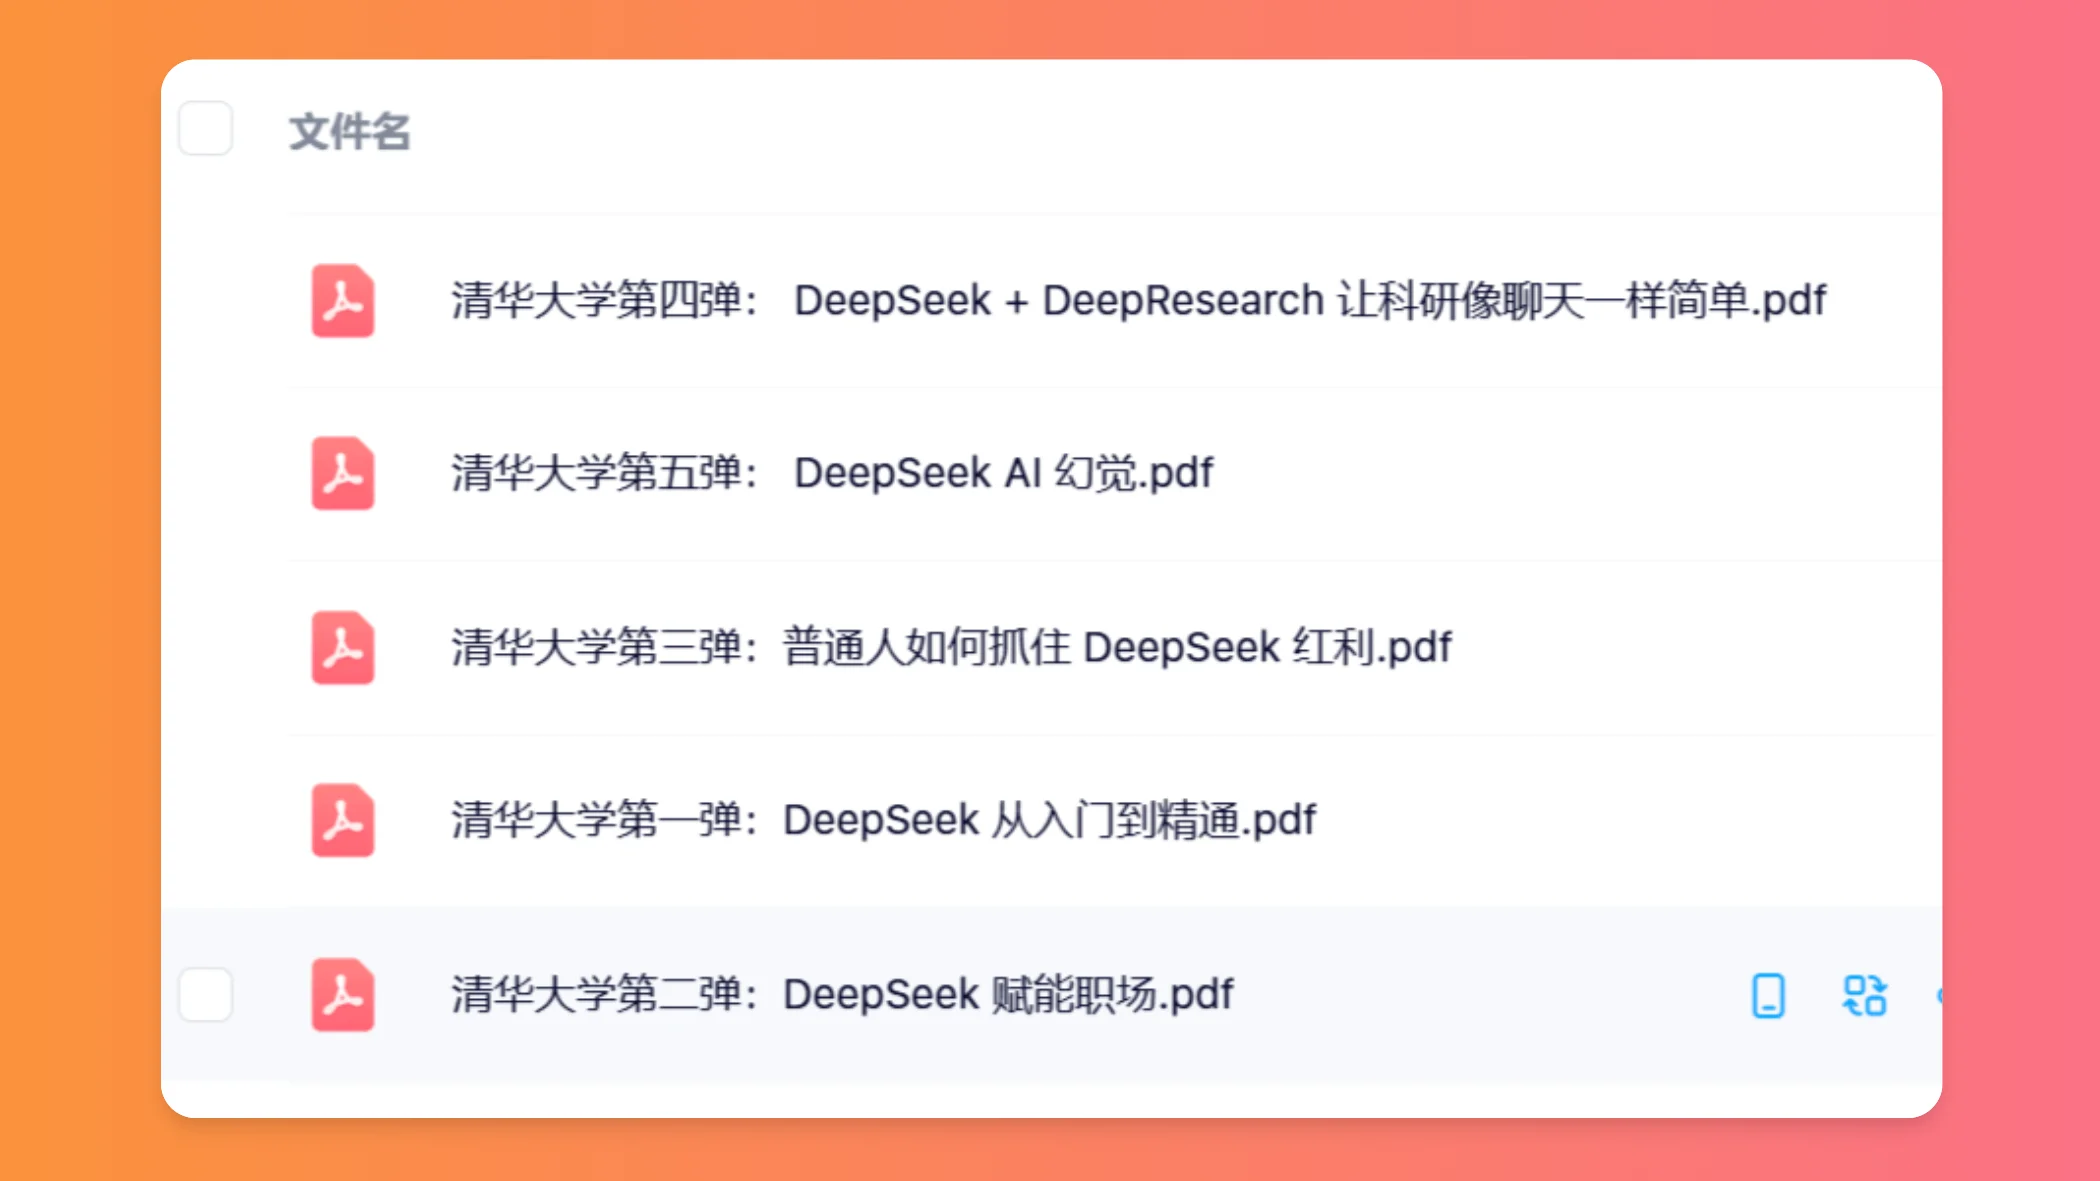Select the expand arrow on the right edge
Image resolution: width=2100 pixels, height=1181 pixels.
1934,995
